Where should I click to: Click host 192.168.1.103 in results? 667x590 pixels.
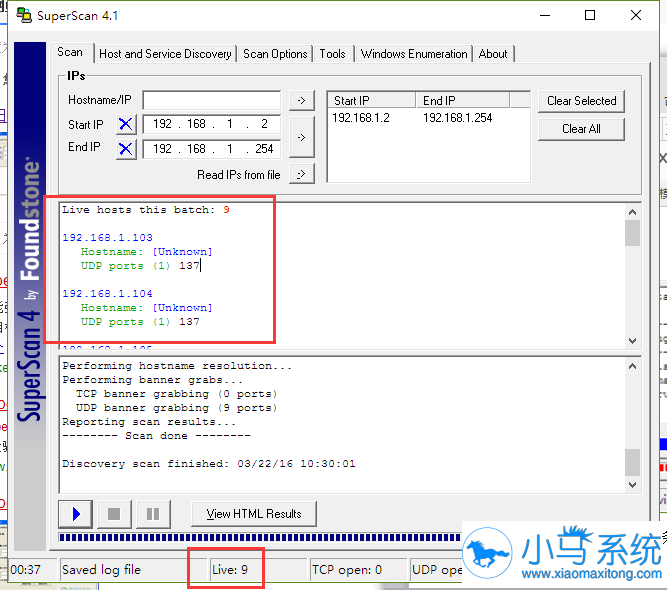pyautogui.click(x=108, y=237)
